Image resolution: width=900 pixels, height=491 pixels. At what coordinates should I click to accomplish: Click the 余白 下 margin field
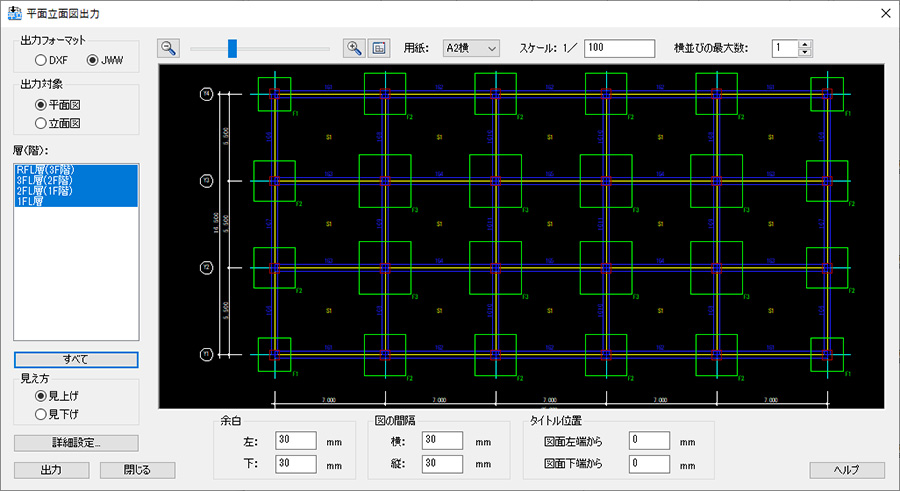click(296, 464)
